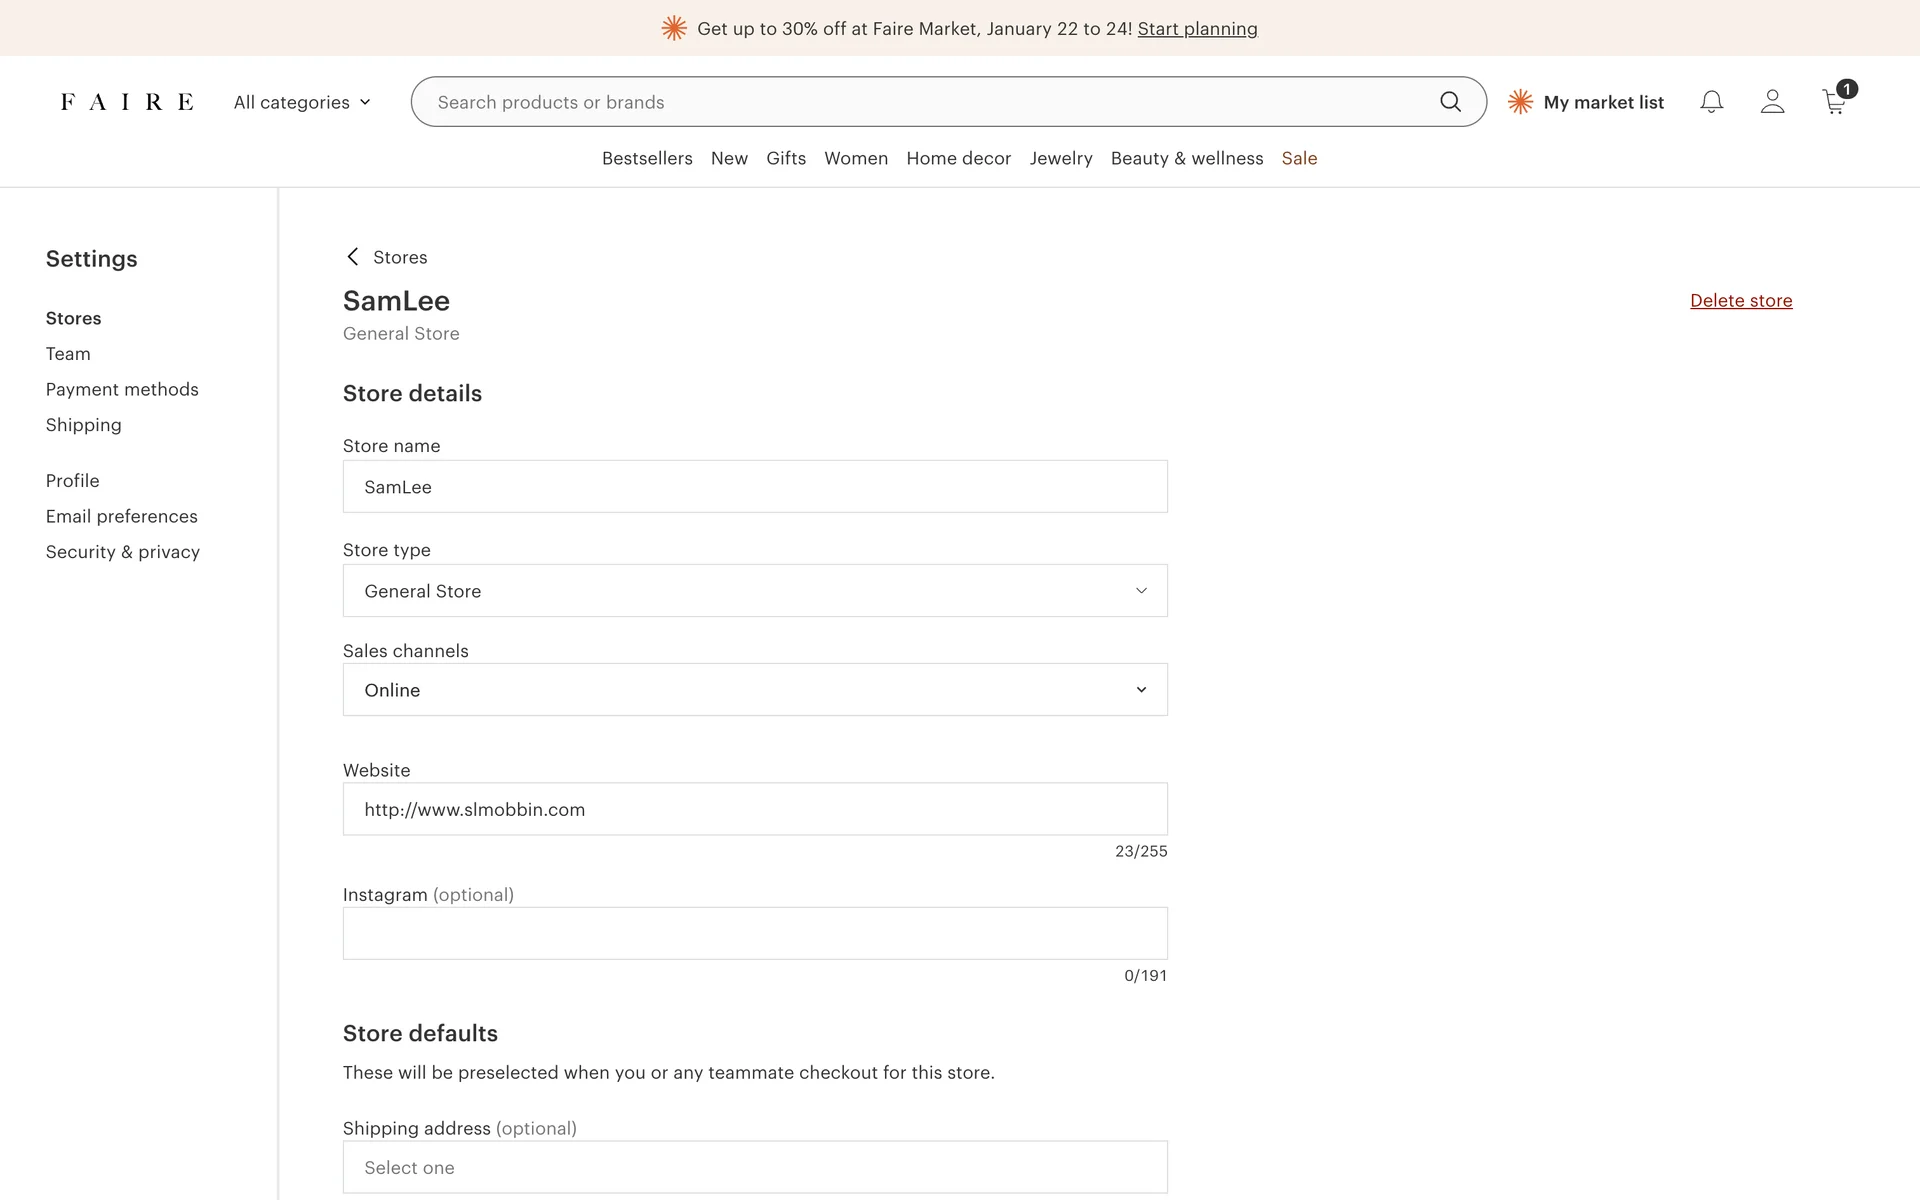Click the search magnifier icon
Viewport: 1920px width, 1200px height.
coord(1450,102)
